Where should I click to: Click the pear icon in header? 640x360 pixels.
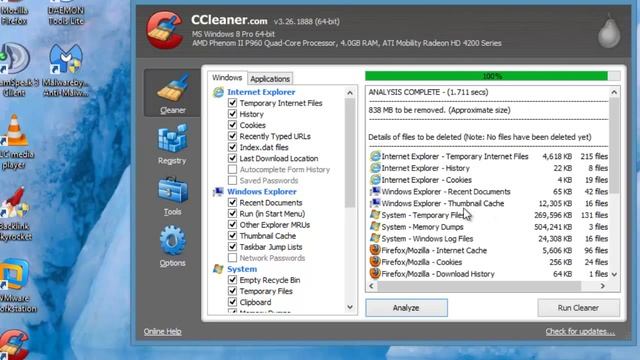[x=609, y=31]
